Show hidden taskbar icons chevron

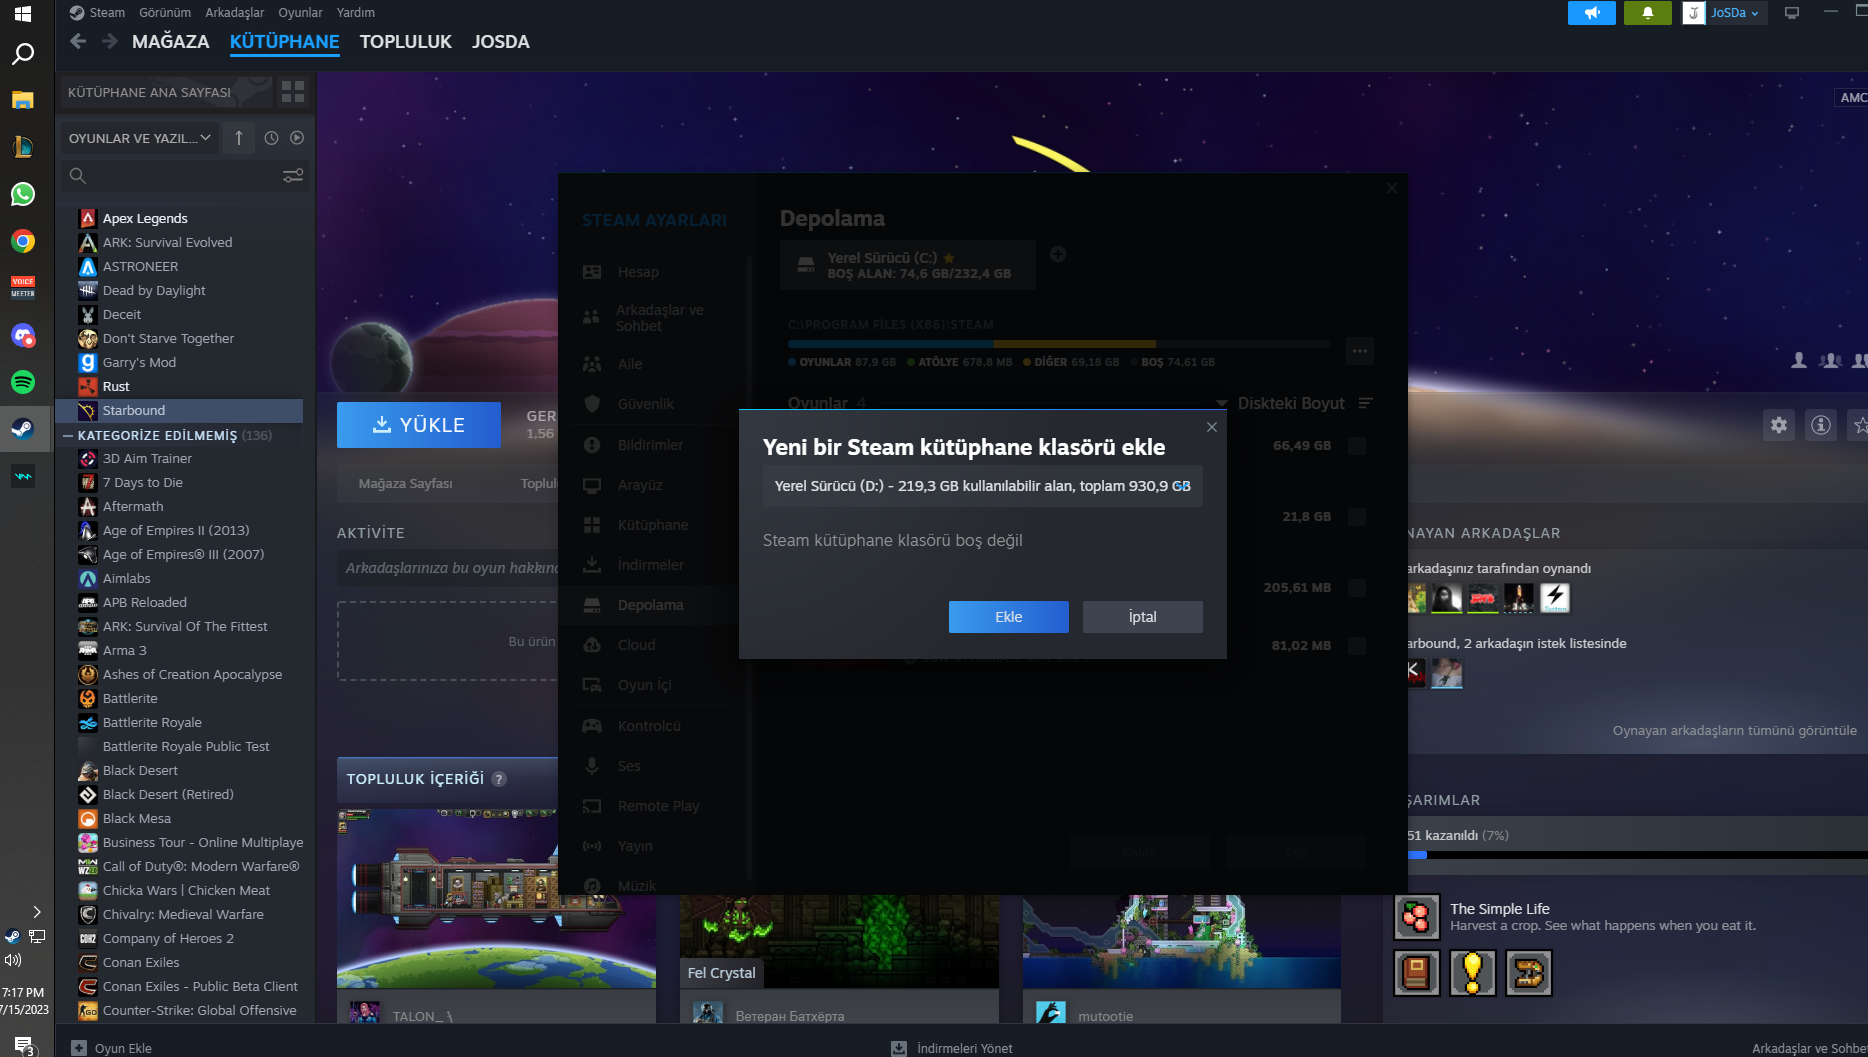click(x=37, y=912)
